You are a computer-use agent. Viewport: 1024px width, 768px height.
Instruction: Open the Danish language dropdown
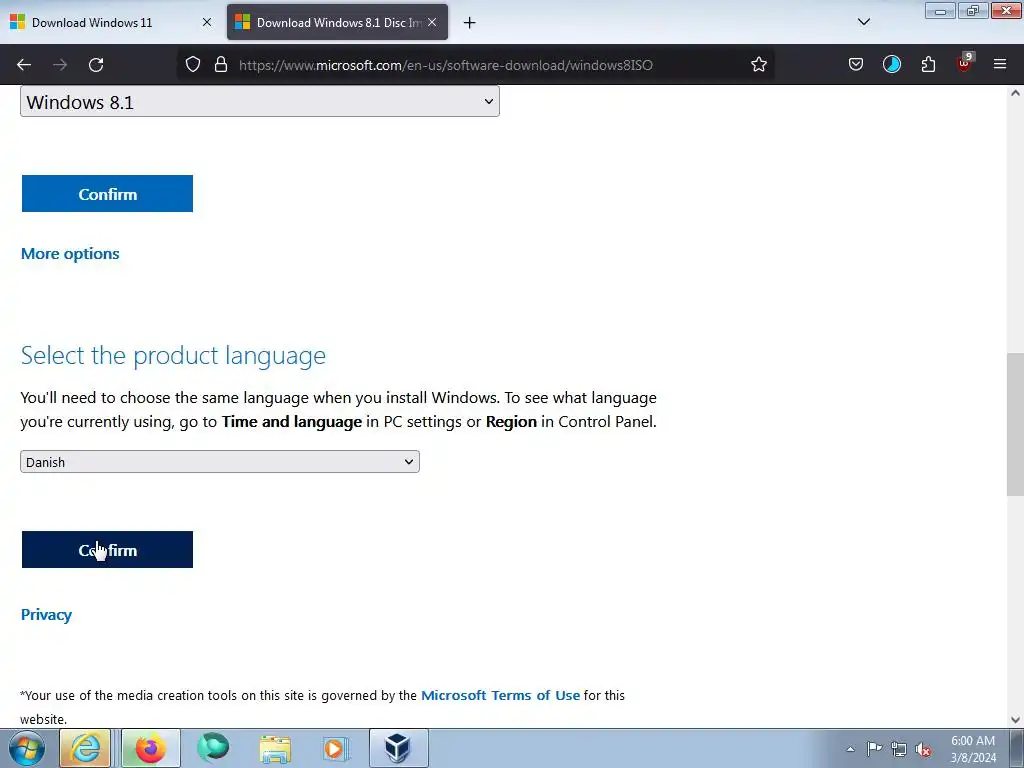[x=219, y=462]
